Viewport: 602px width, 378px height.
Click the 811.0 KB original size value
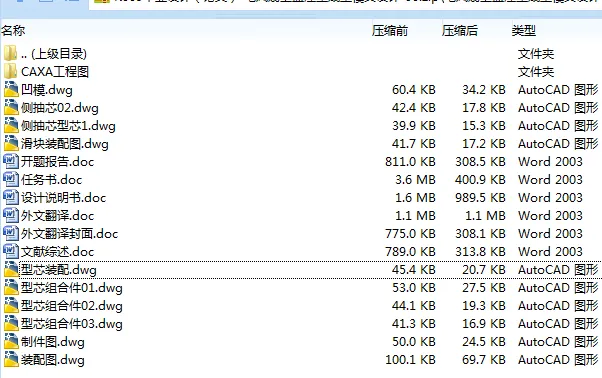410,162
